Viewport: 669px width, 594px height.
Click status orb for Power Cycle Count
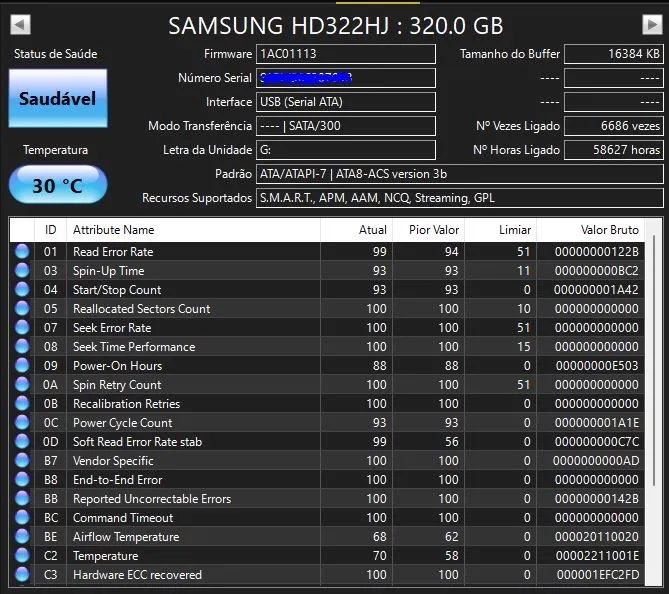coord(22,422)
